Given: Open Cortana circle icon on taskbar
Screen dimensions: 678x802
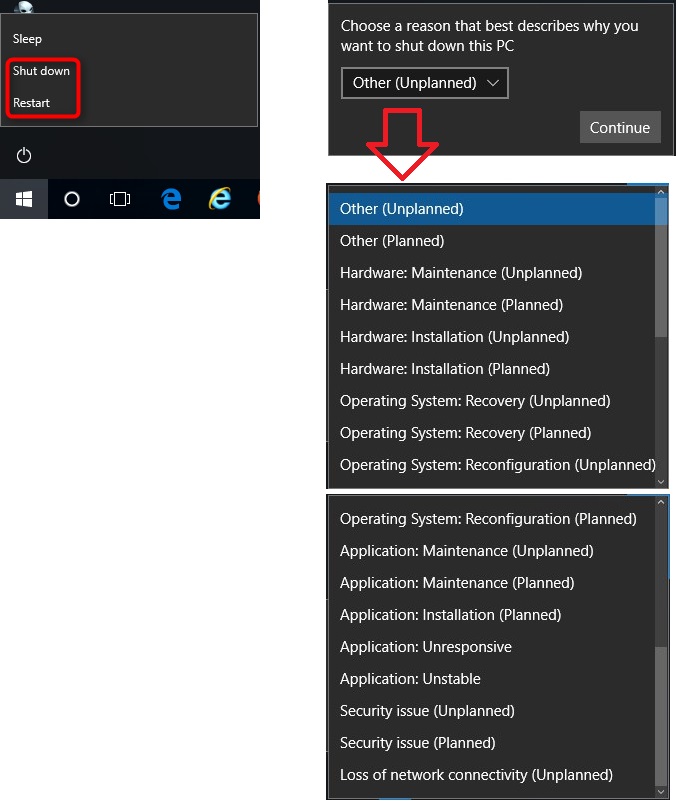Looking at the screenshot, I should [72, 199].
